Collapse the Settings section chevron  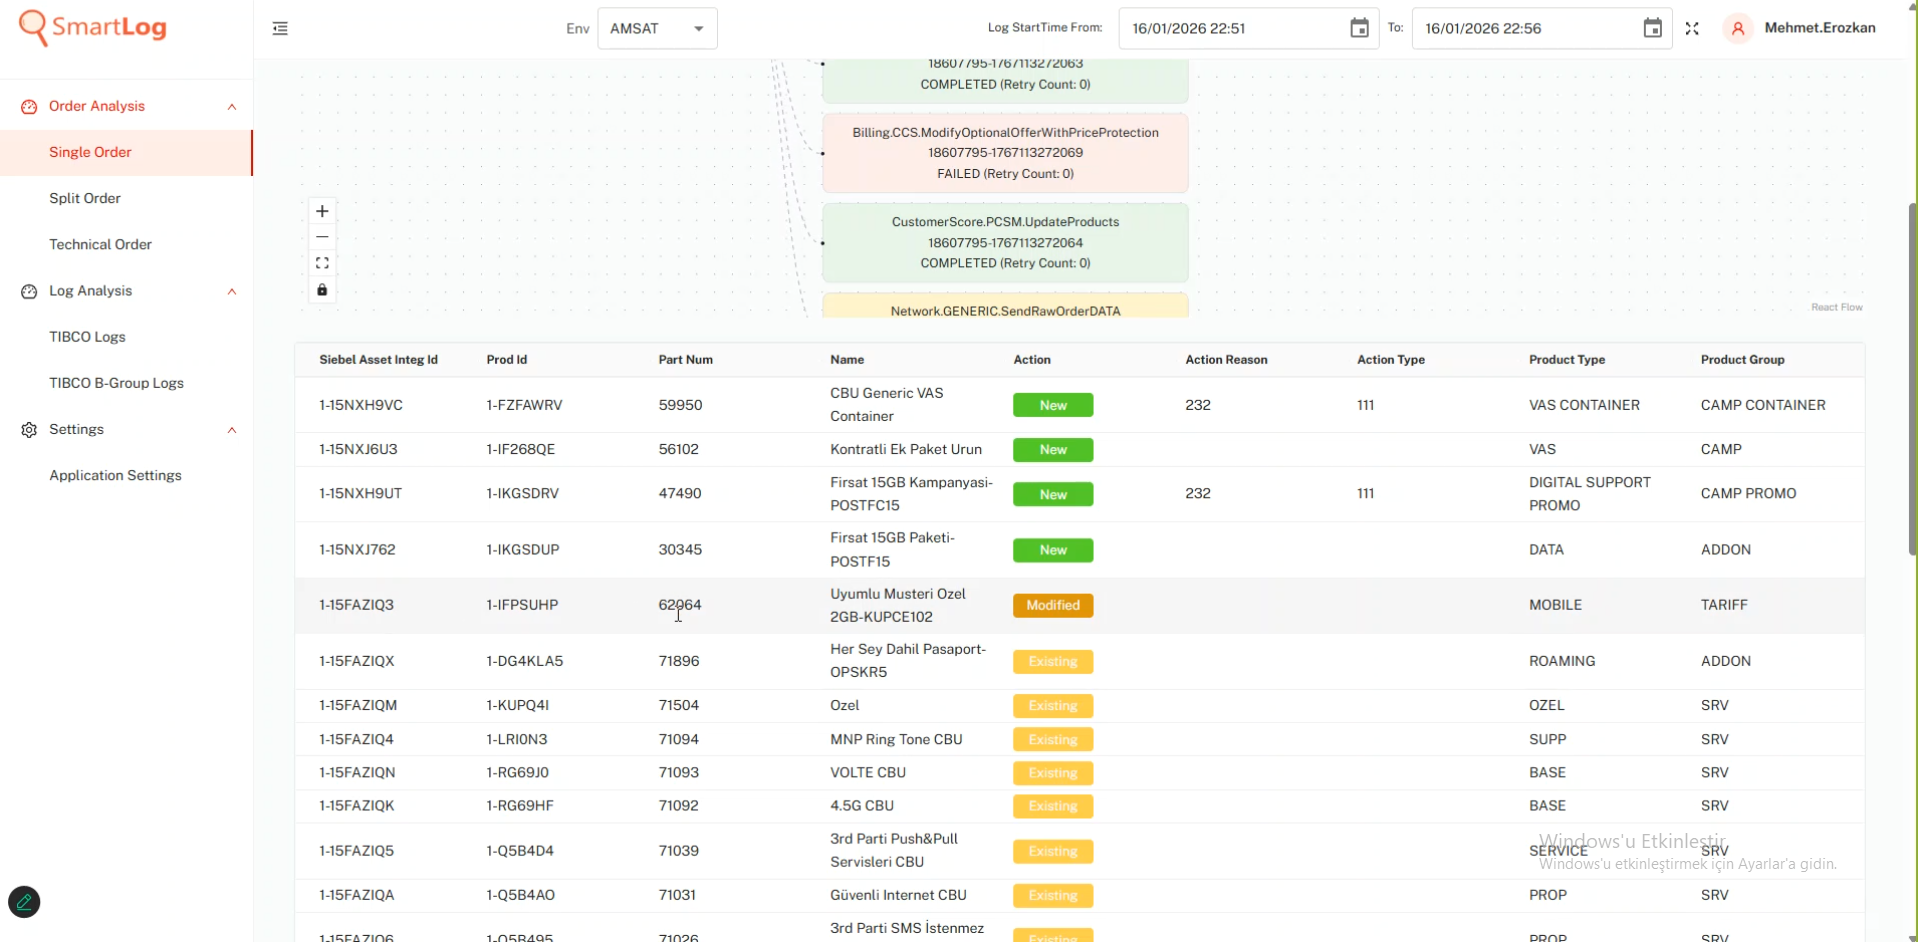(232, 430)
